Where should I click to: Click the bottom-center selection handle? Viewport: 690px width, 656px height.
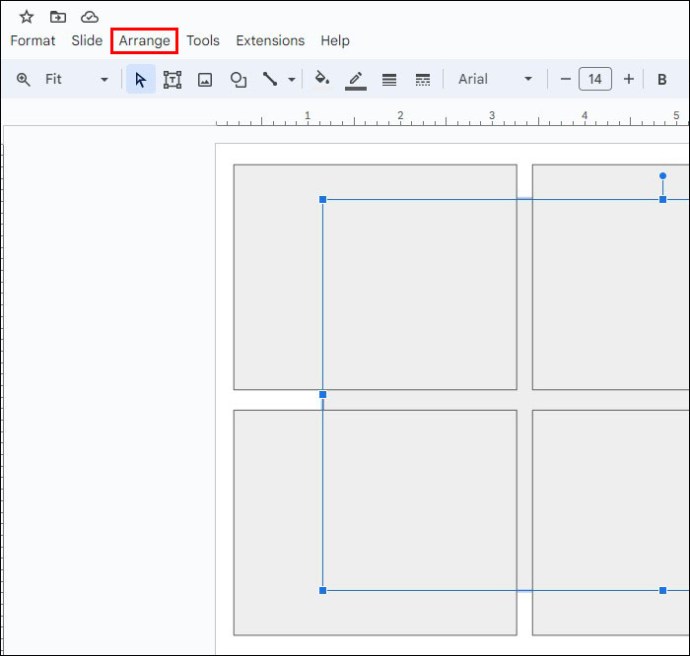pyautogui.click(x=663, y=590)
